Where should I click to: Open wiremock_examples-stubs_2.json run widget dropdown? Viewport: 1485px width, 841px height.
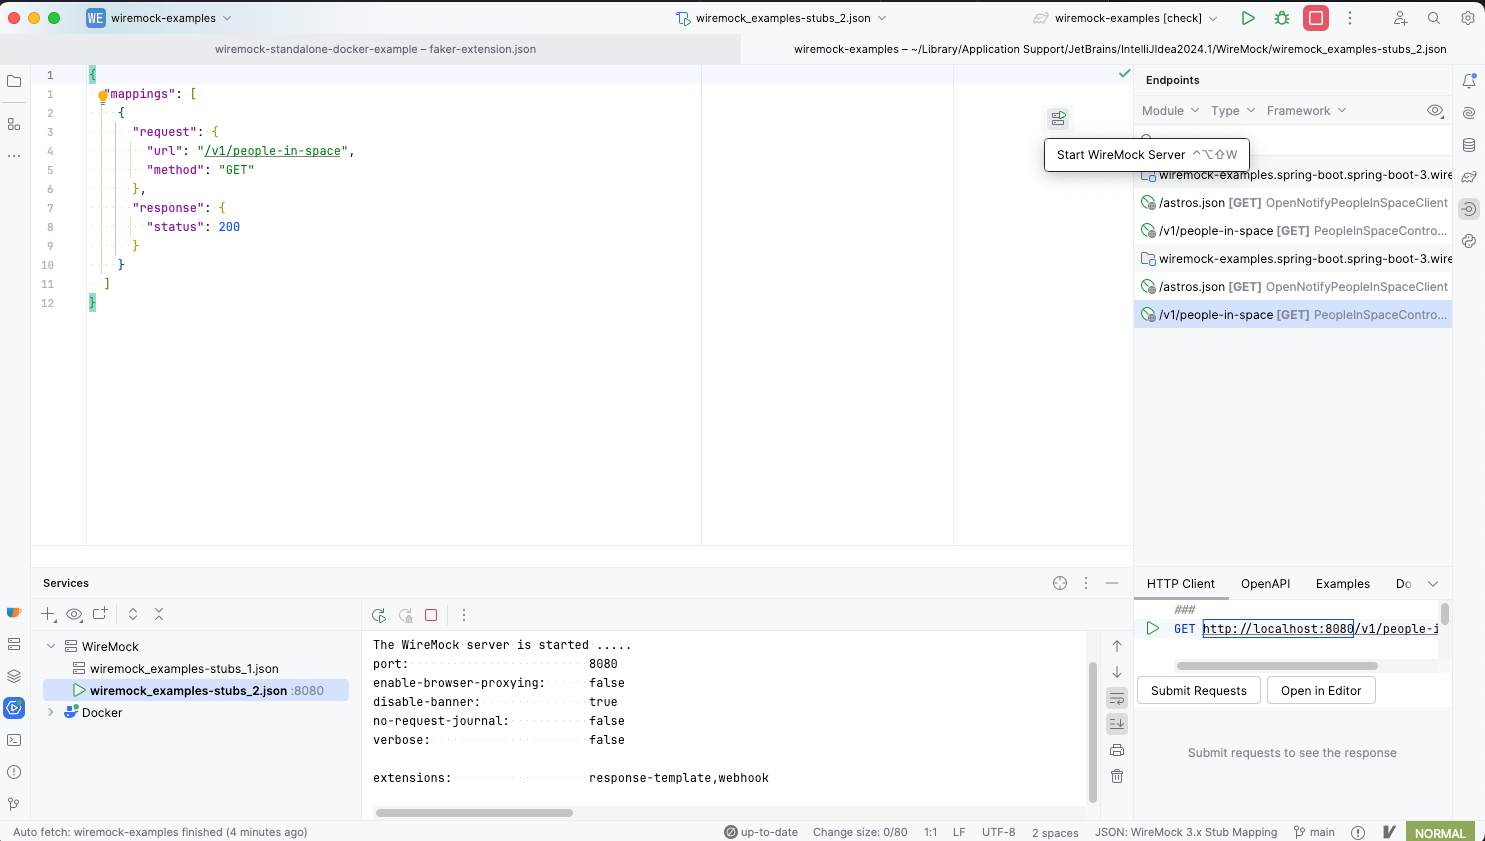(781, 18)
